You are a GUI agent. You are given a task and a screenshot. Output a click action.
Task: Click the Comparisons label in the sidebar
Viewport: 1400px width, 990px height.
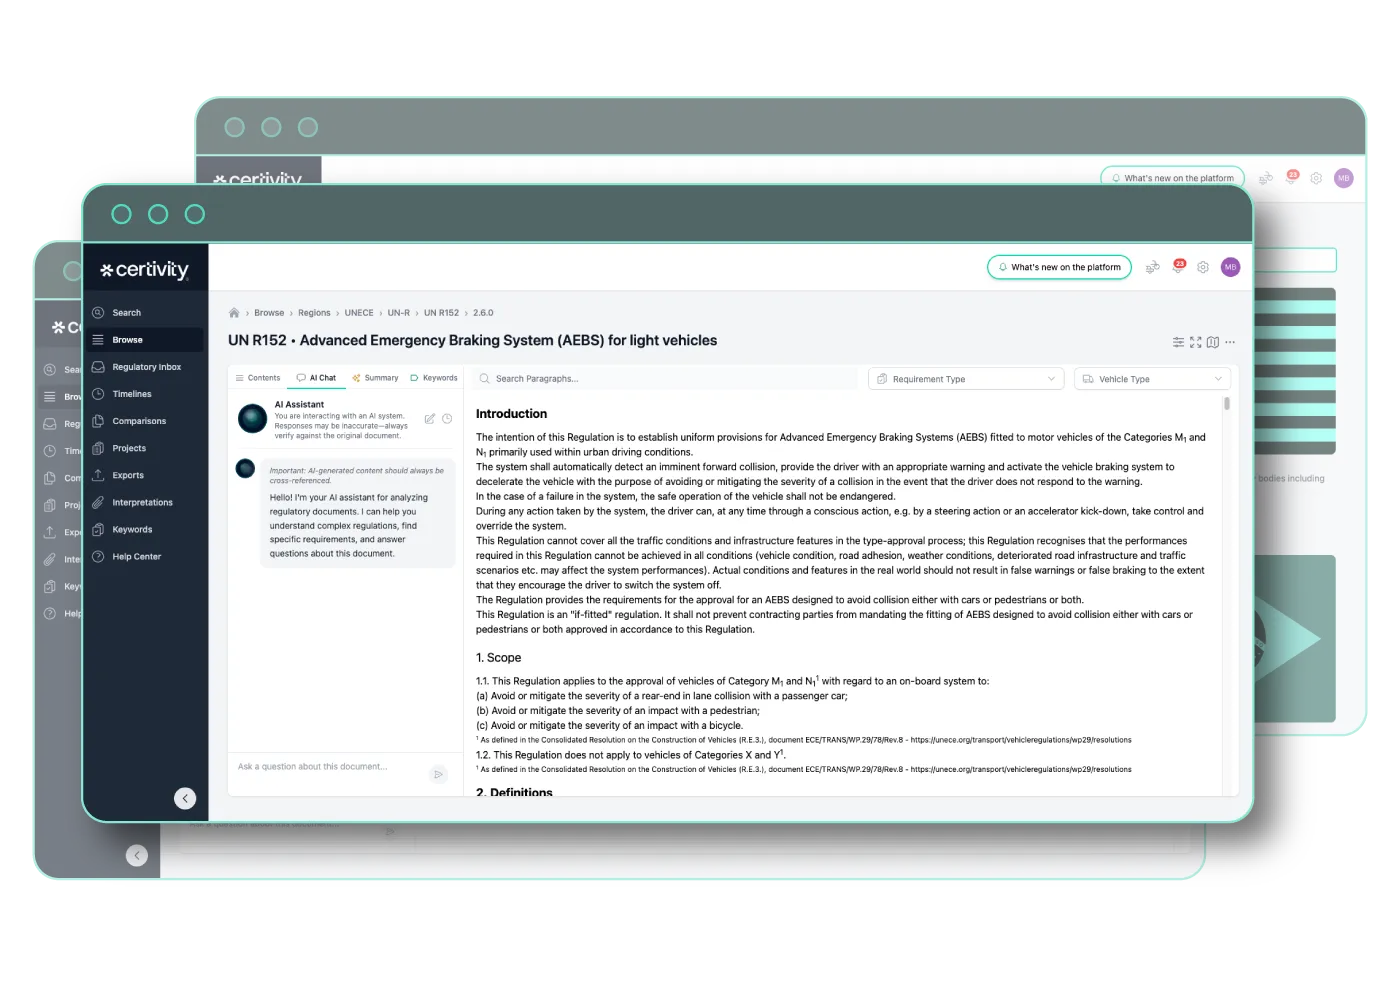coord(139,421)
